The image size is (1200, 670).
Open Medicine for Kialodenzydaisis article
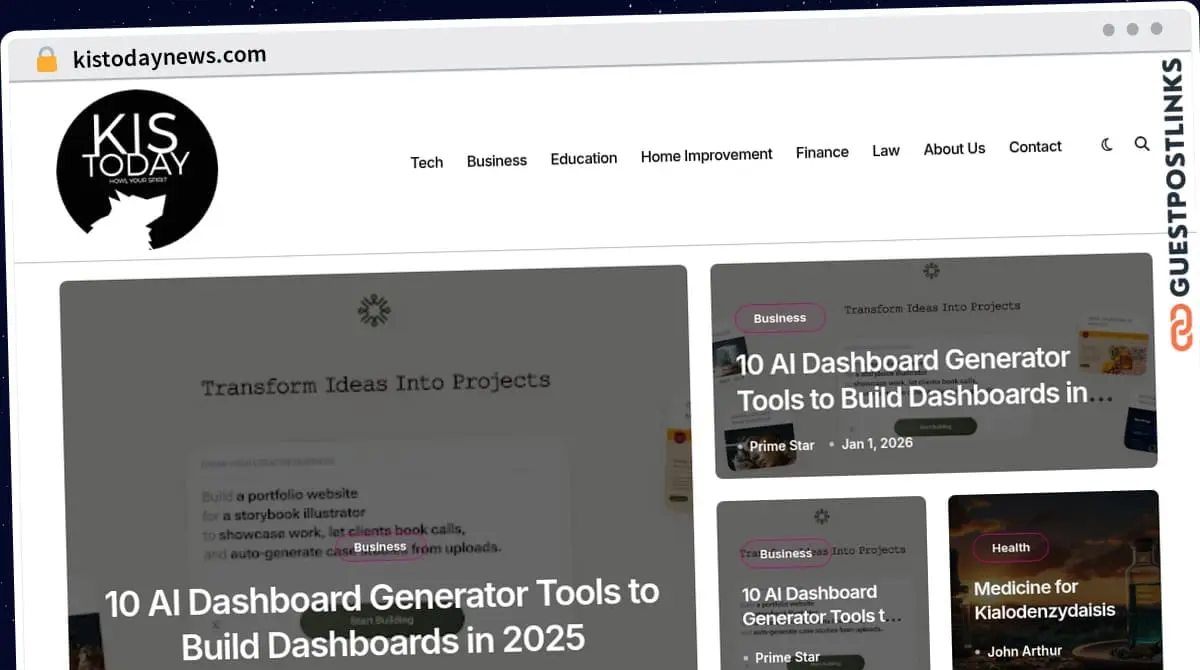click(1044, 599)
